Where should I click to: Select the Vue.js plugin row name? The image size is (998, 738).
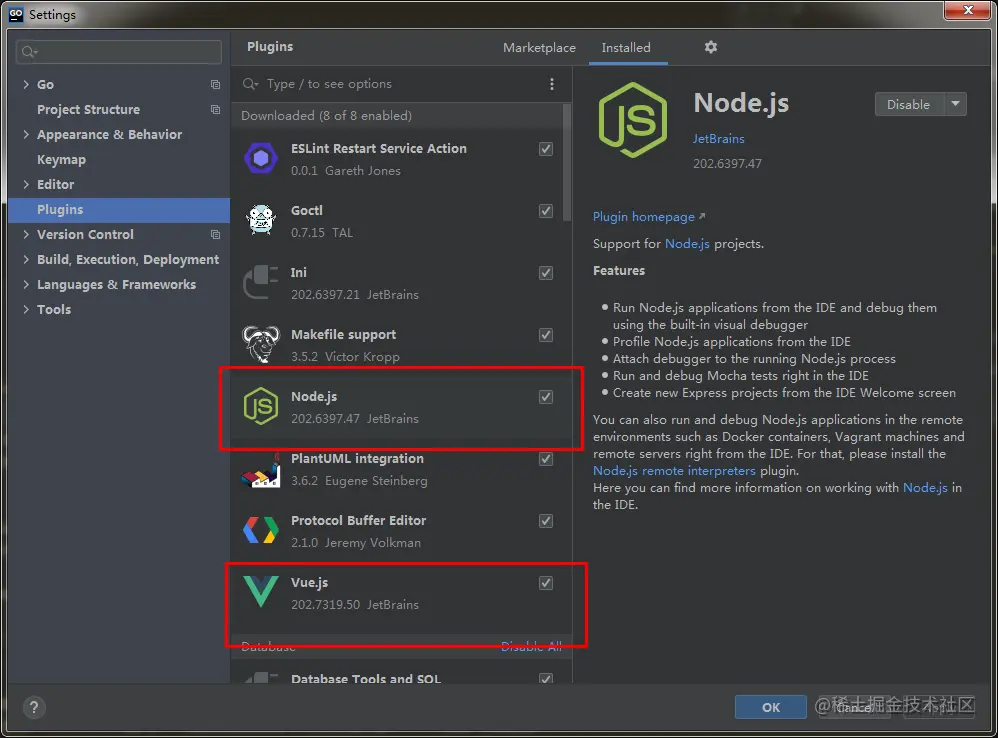pyautogui.click(x=309, y=583)
